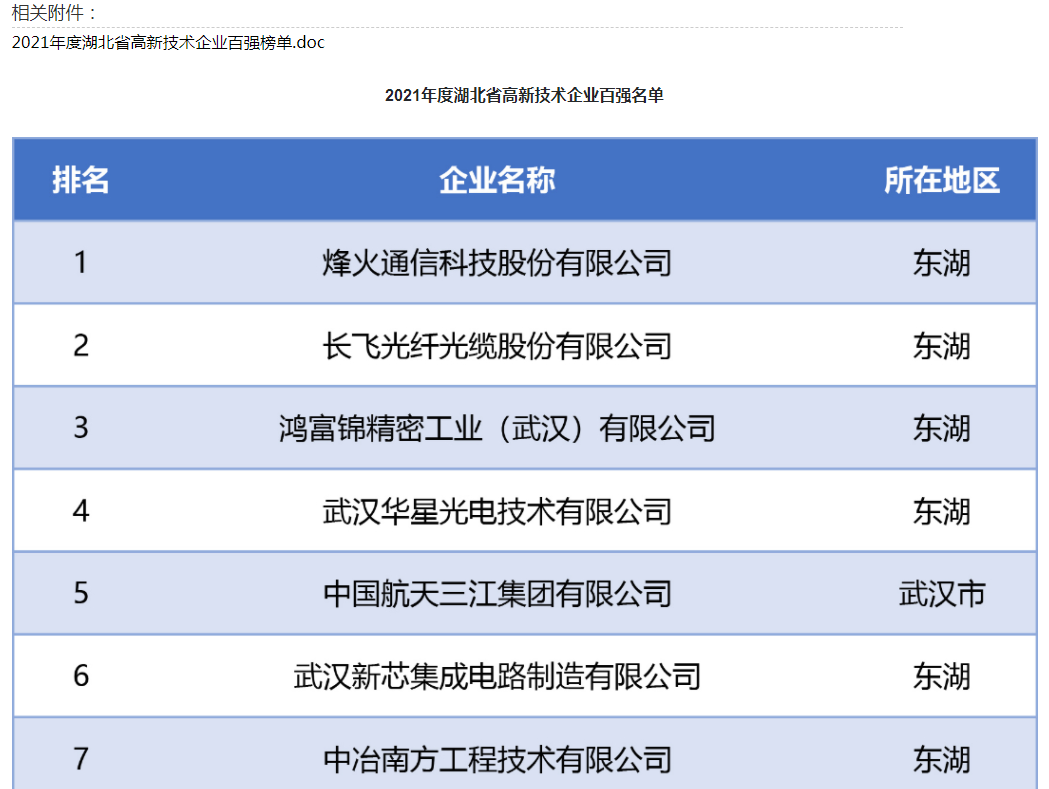Click rank number 3 cell

click(81, 429)
